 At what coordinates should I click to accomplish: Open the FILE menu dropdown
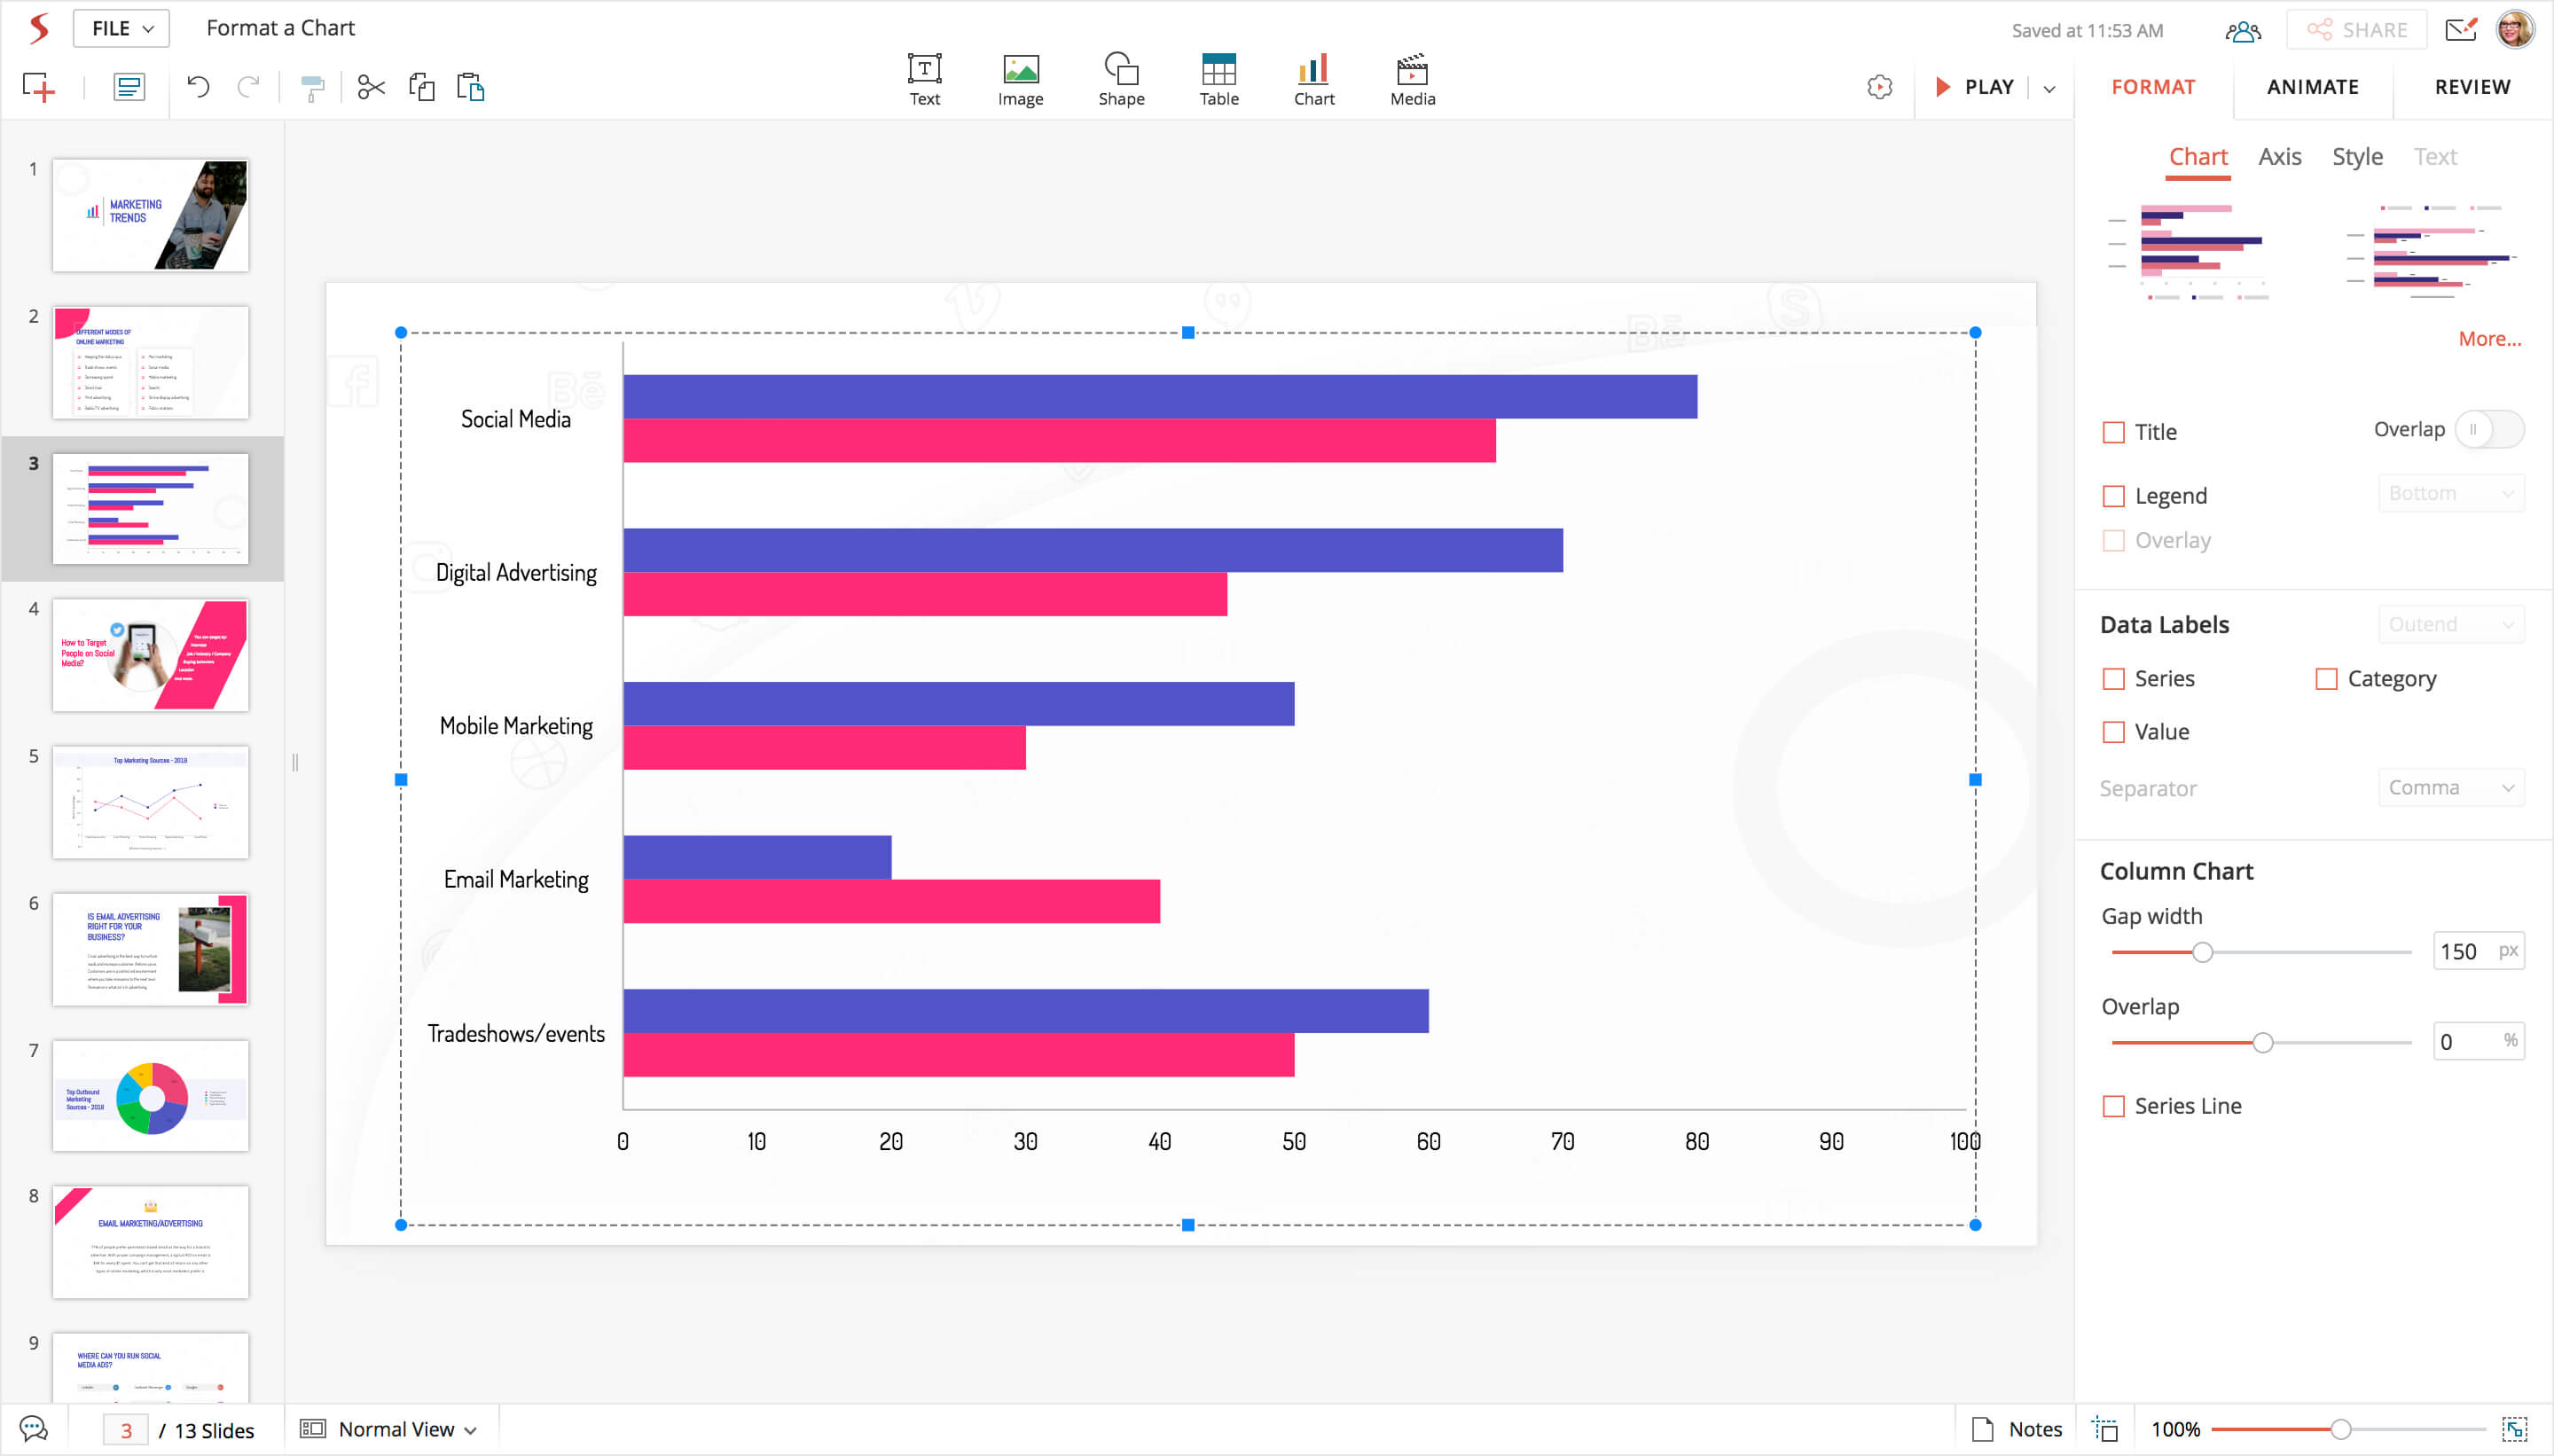pos(121,29)
